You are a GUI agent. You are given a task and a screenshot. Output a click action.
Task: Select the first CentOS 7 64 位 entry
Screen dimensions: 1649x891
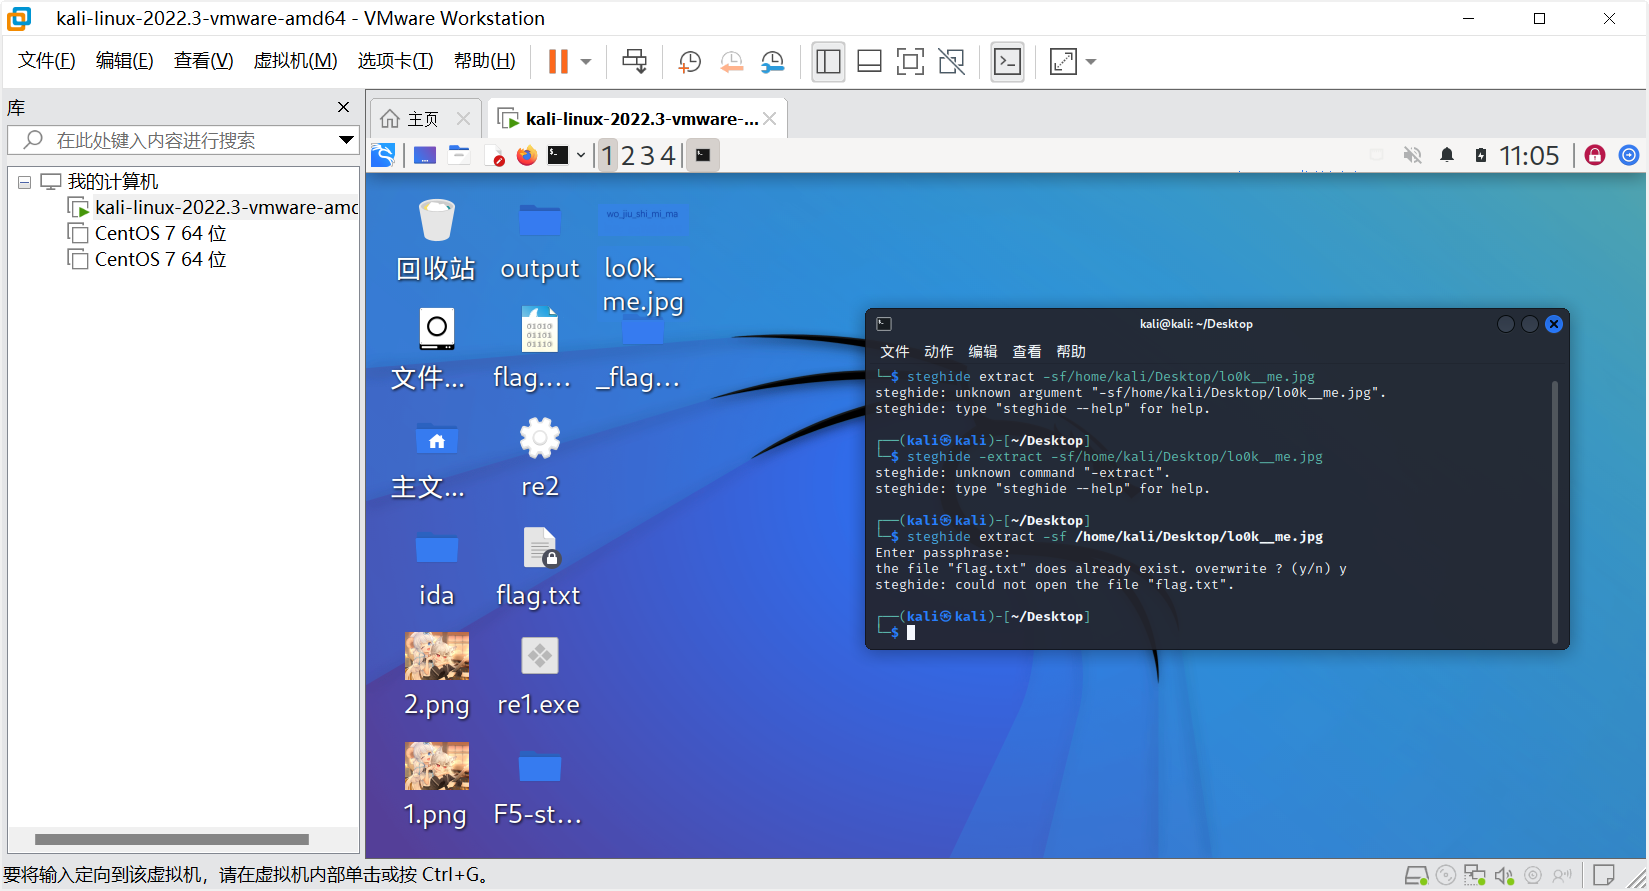pos(147,233)
